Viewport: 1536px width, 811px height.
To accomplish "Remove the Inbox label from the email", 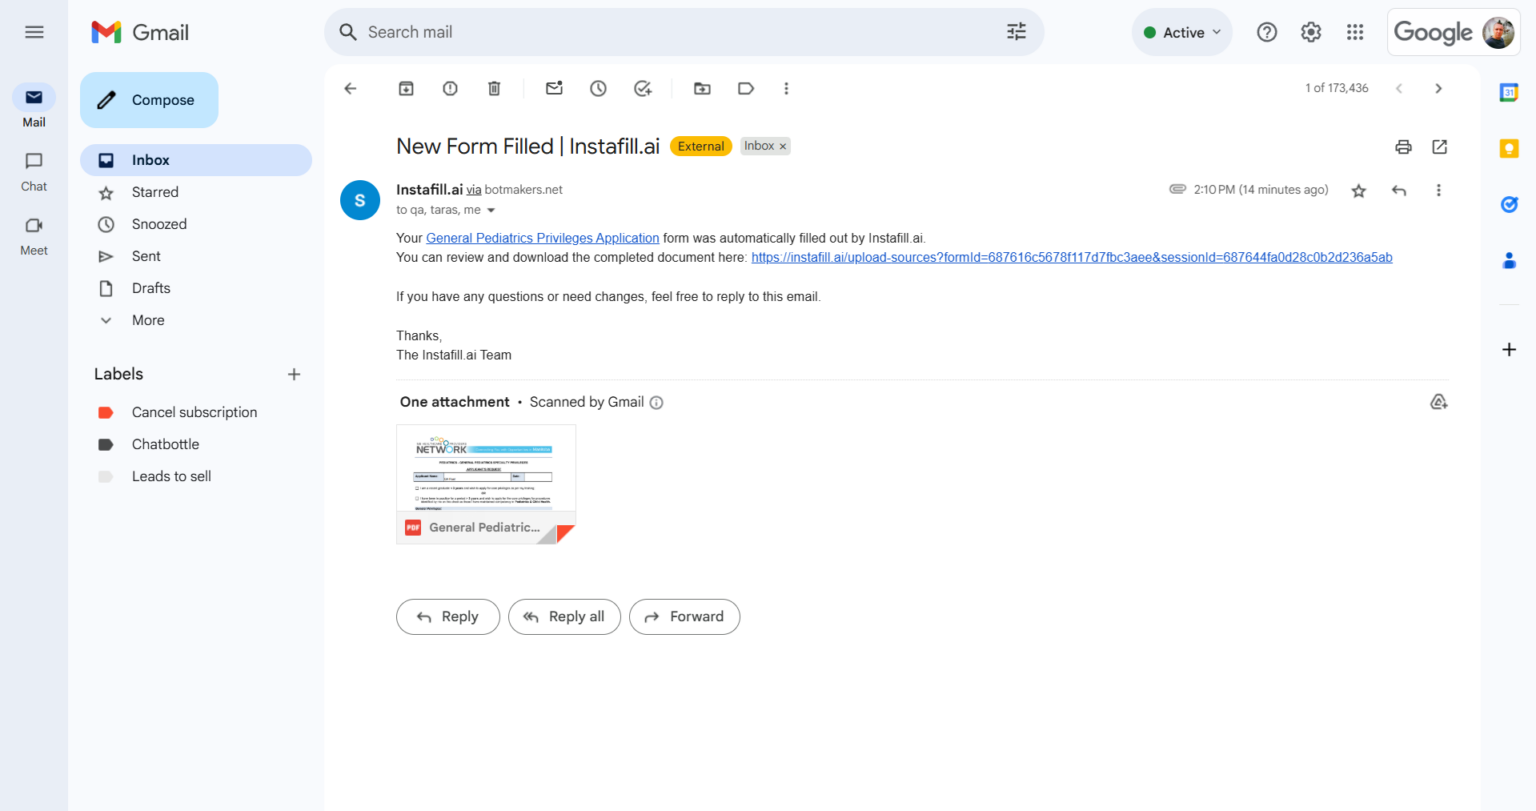I will tap(783, 145).
